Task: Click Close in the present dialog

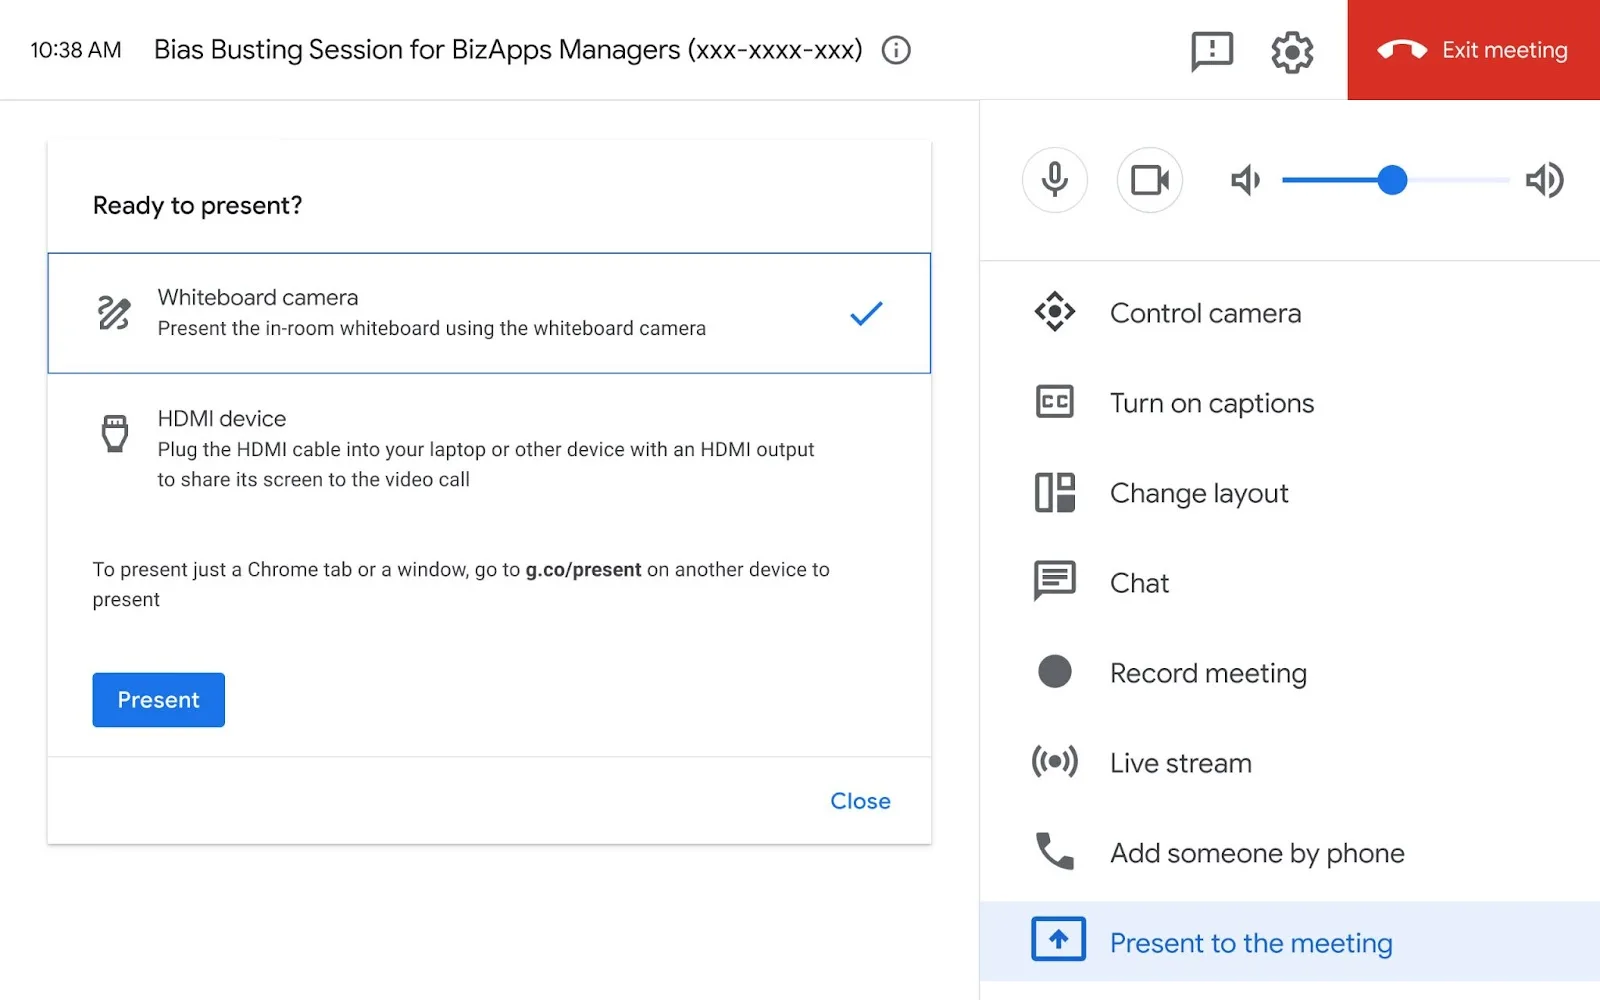Action: point(859,801)
